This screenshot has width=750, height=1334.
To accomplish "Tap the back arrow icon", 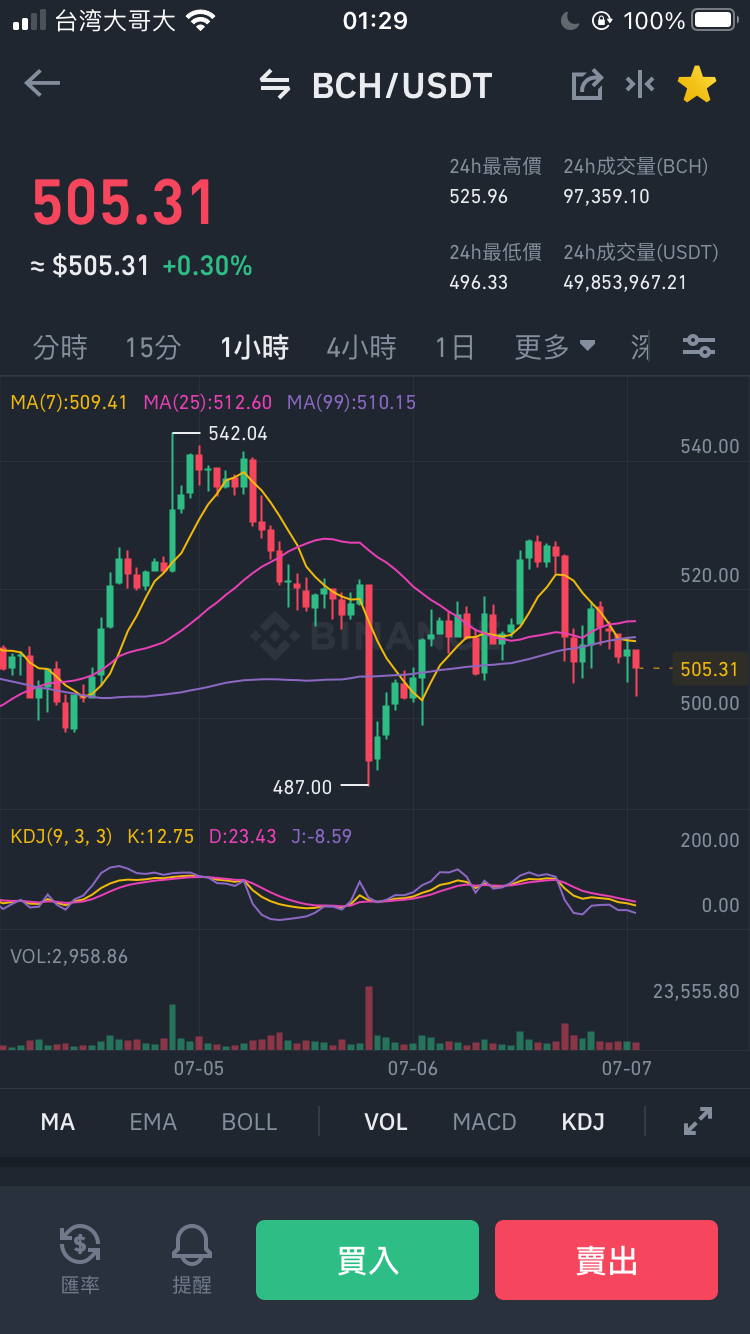I will [x=42, y=84].
